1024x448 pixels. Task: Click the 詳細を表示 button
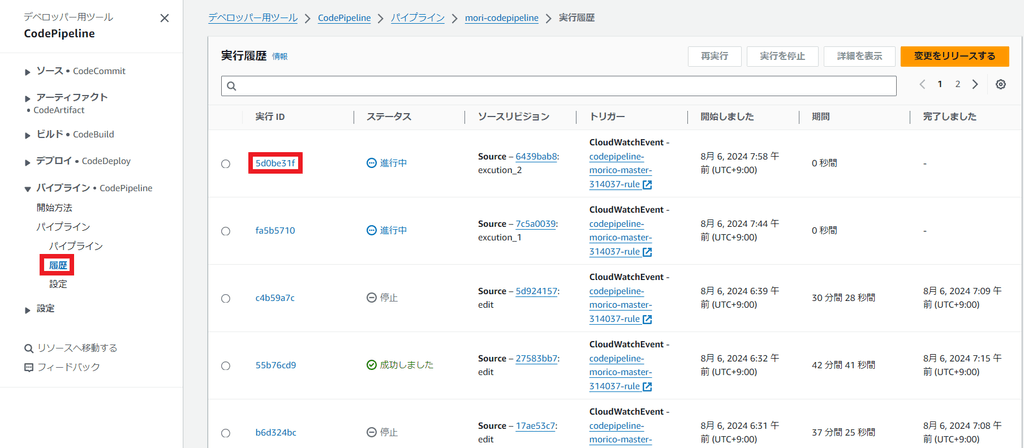[x=859, y=56]
